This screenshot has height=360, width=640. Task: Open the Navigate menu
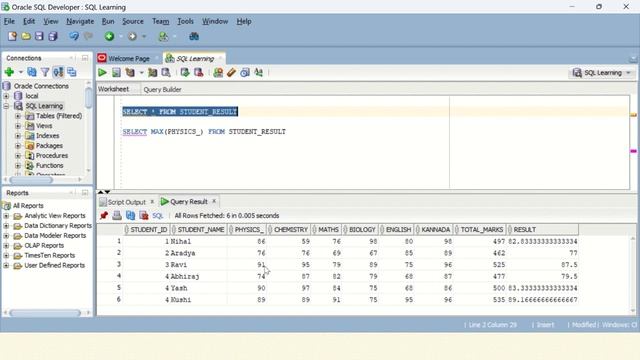(80, 21)
